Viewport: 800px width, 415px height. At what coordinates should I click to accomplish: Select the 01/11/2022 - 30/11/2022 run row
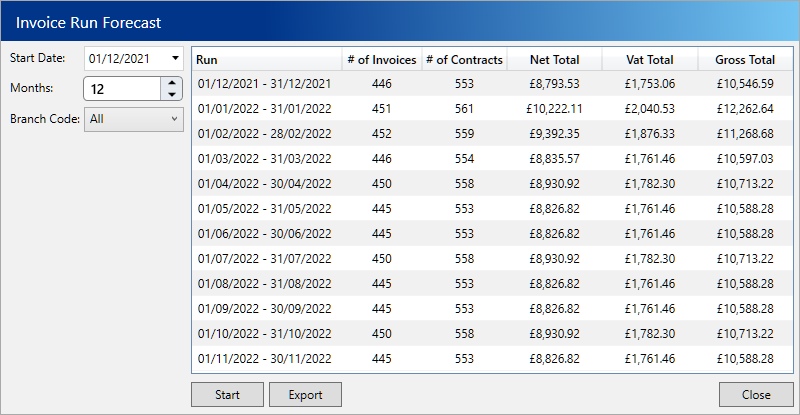click(x=264, y=358)
